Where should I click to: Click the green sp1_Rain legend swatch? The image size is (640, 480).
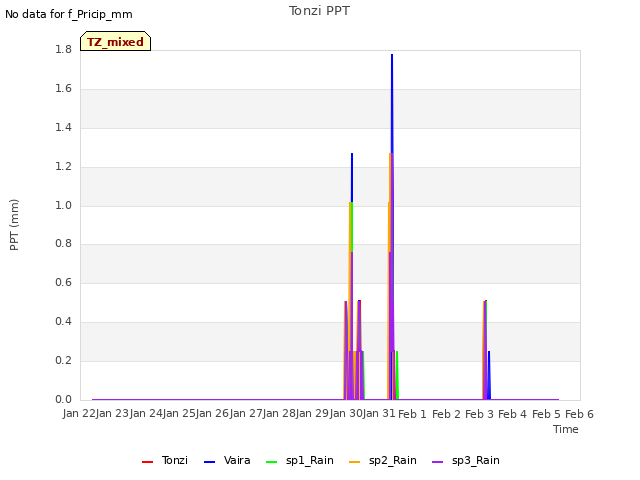point(271,462)
